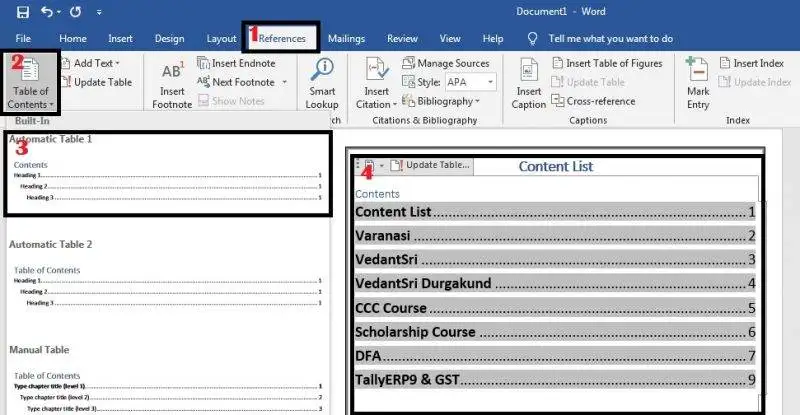Choose the Automatic Table 1 preview
Viewport: 800px width, 415px height.
click(x=168, y=174)
